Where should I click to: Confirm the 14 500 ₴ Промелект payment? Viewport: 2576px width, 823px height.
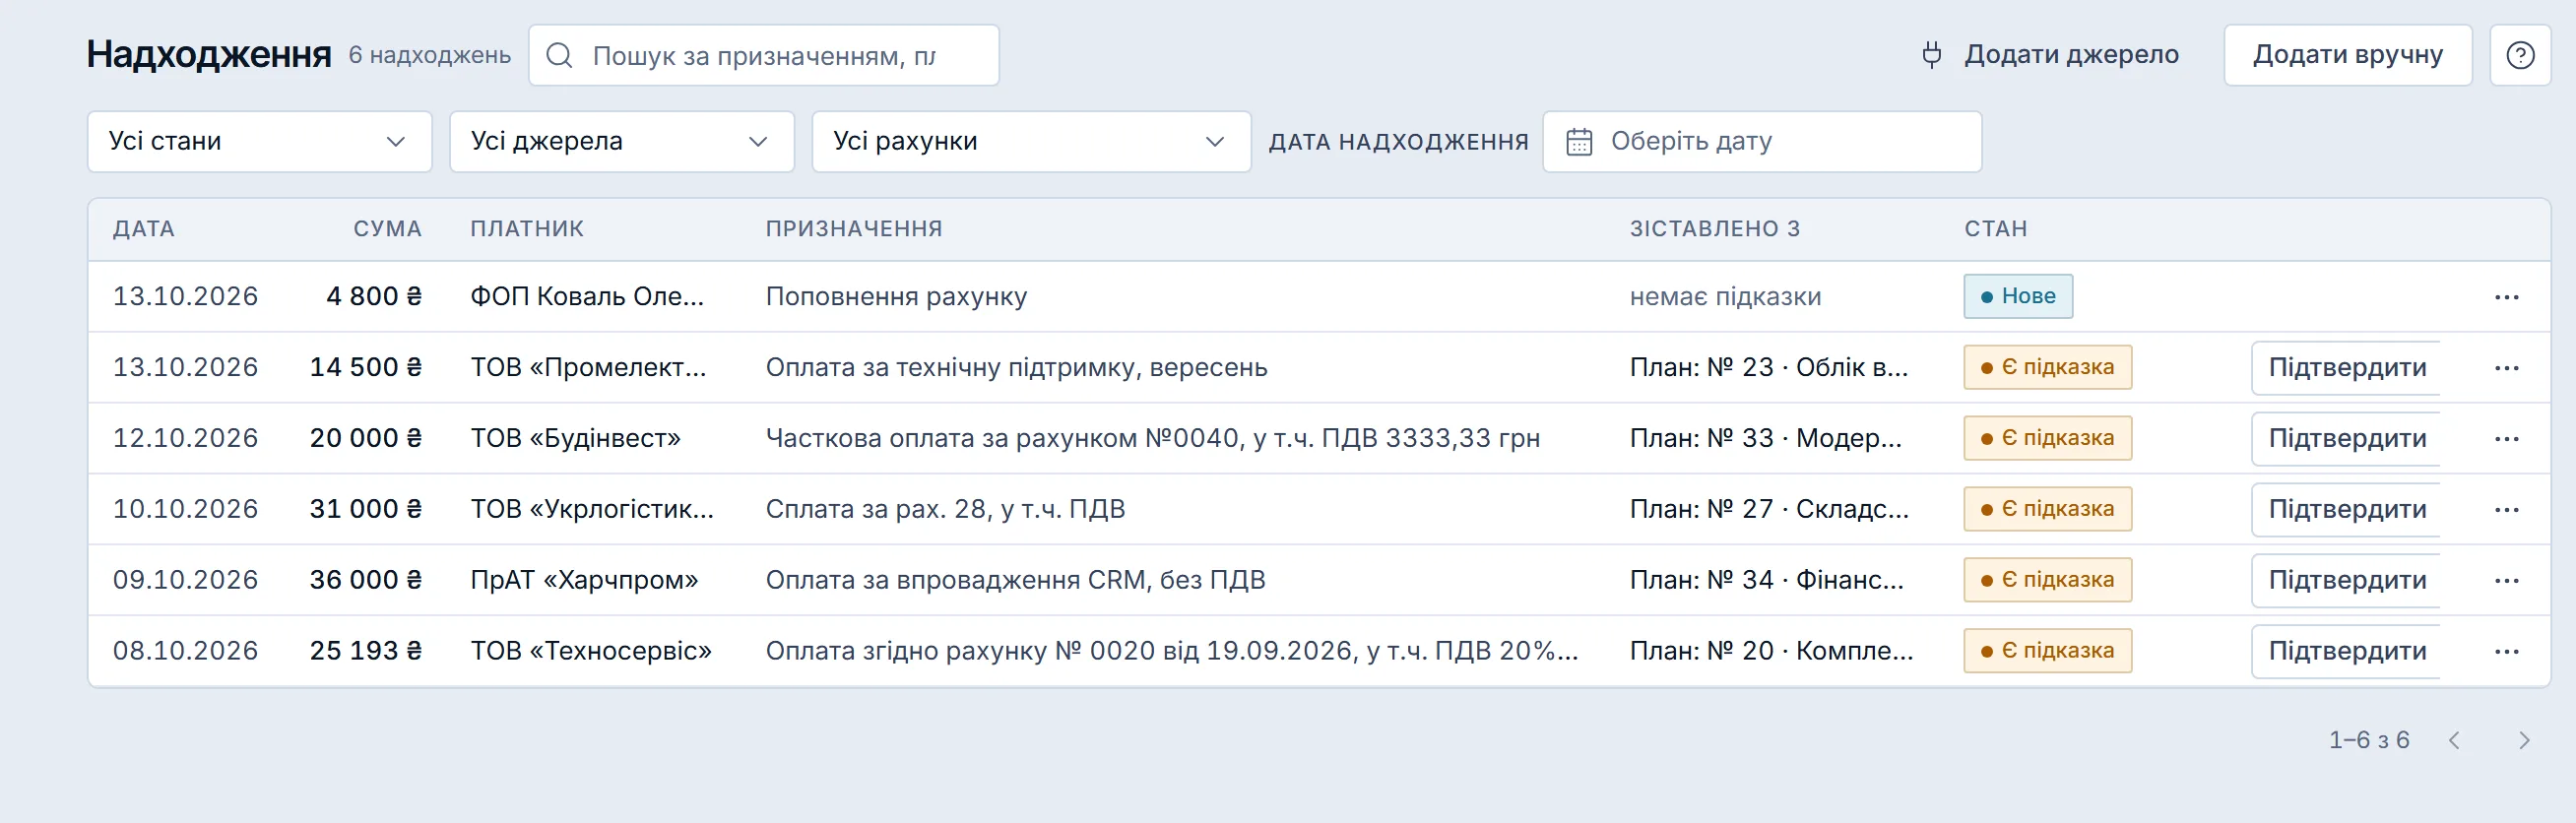tap(2346, 368)
